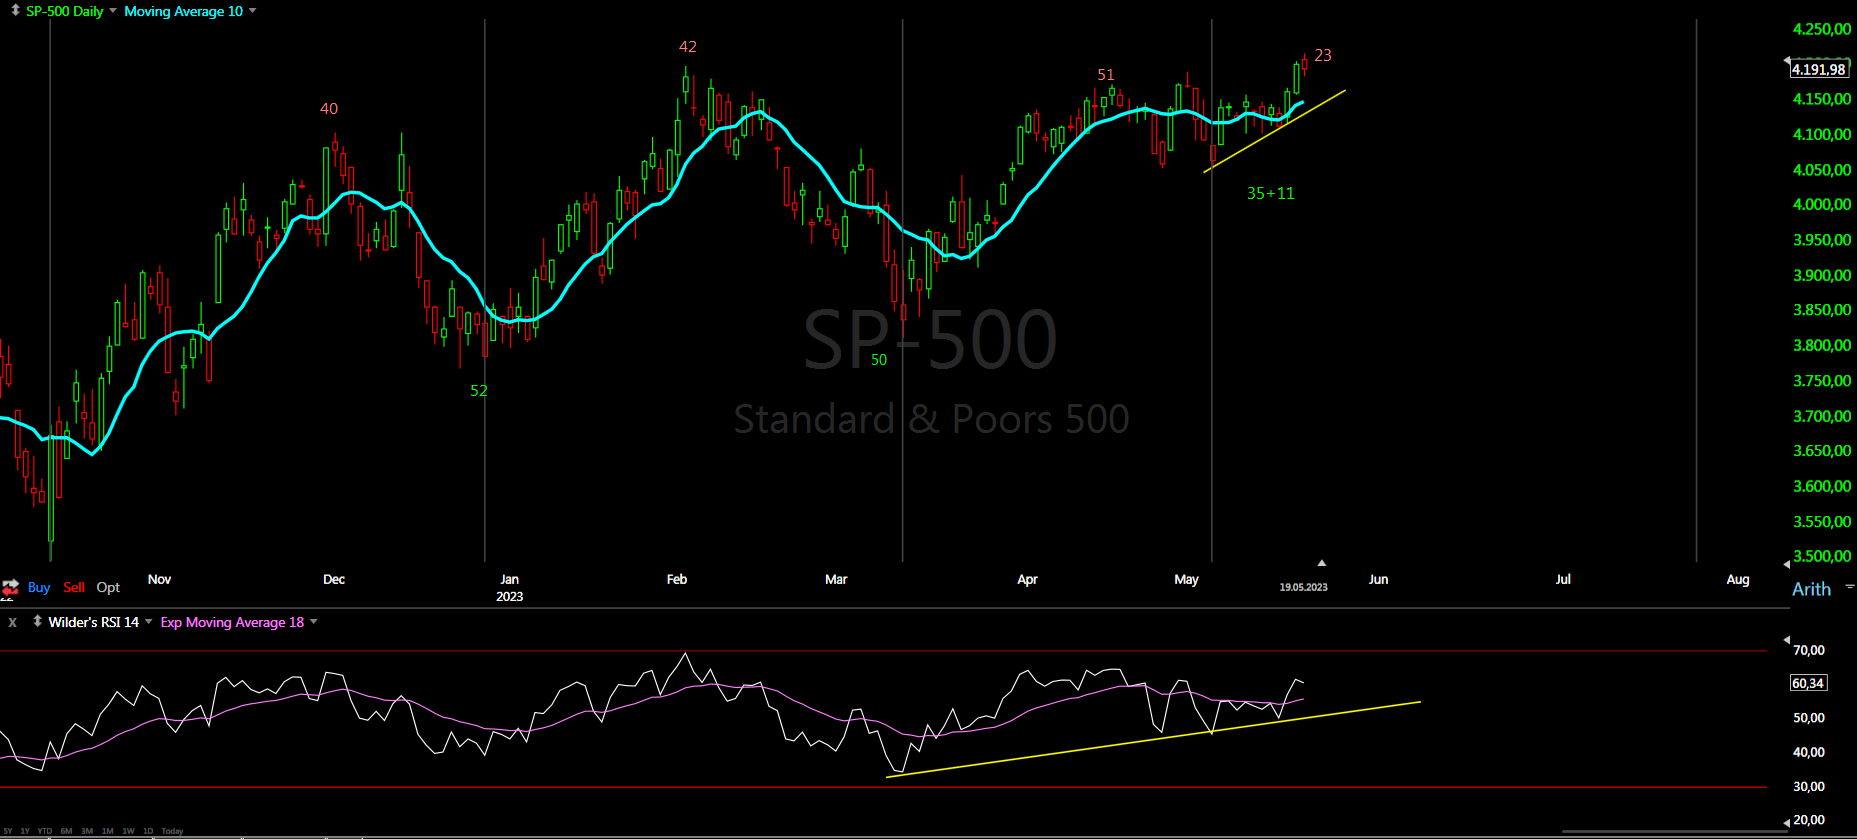Open the Moving Average 10 dropdown arrow
Image resolution: width=1857 pixels, height=839 pixels.
click(x=253, y=11)
